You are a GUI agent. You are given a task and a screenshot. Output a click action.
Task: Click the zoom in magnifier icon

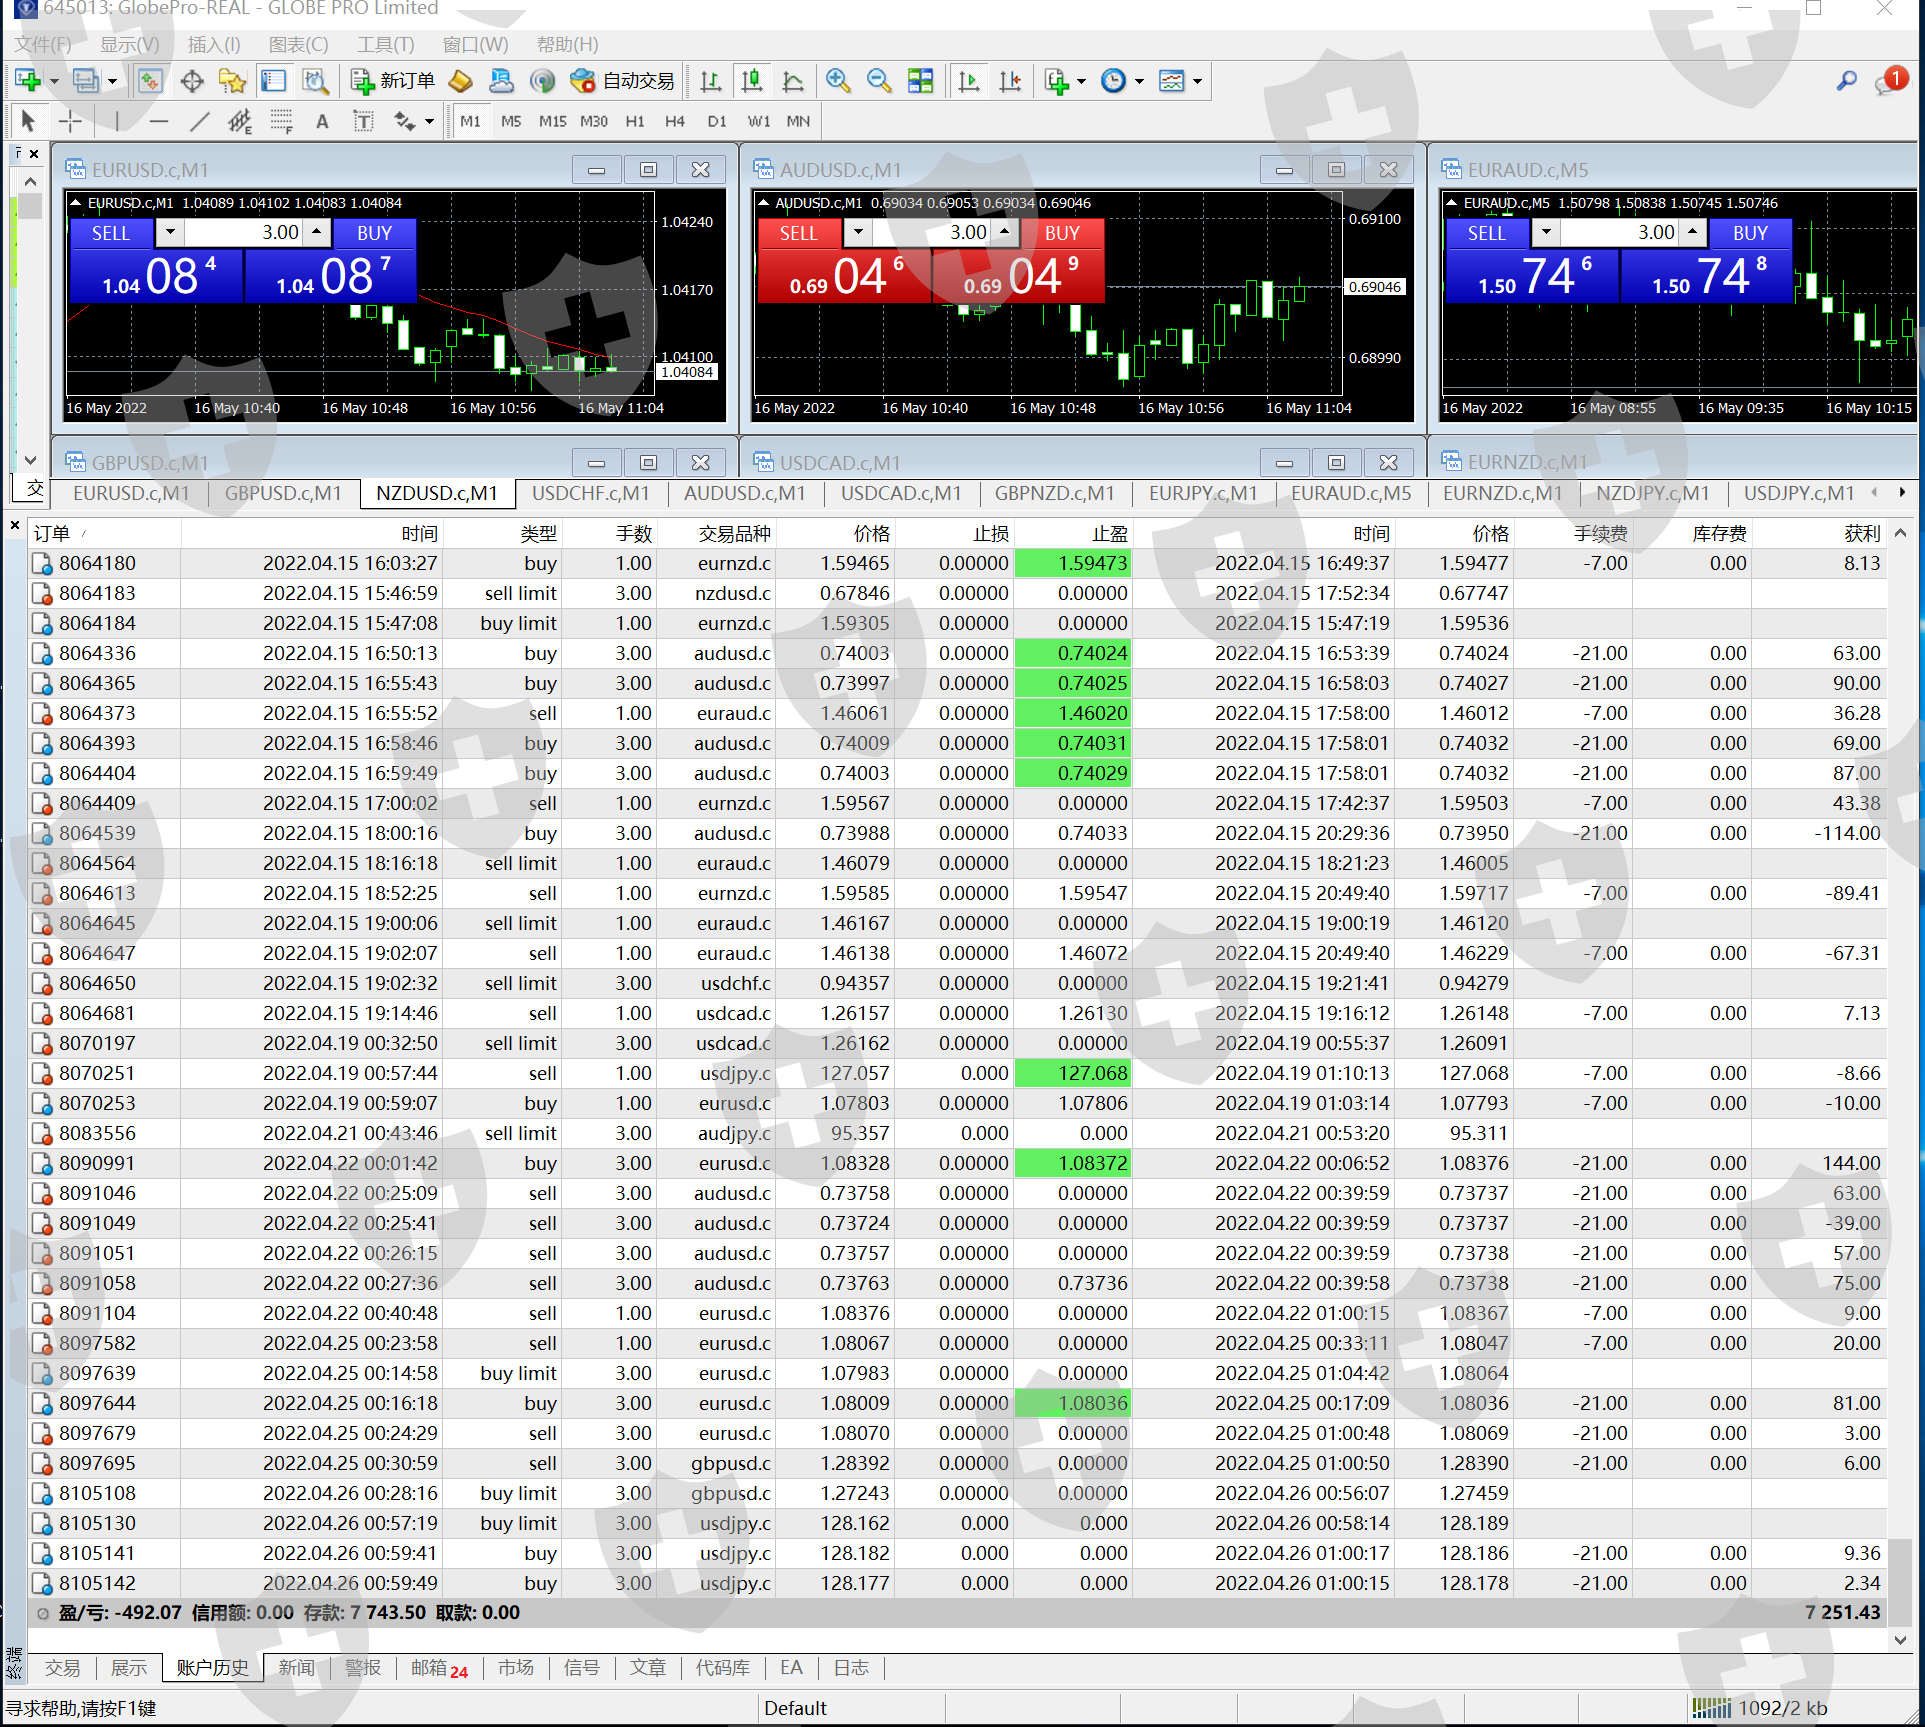(838, 81)
